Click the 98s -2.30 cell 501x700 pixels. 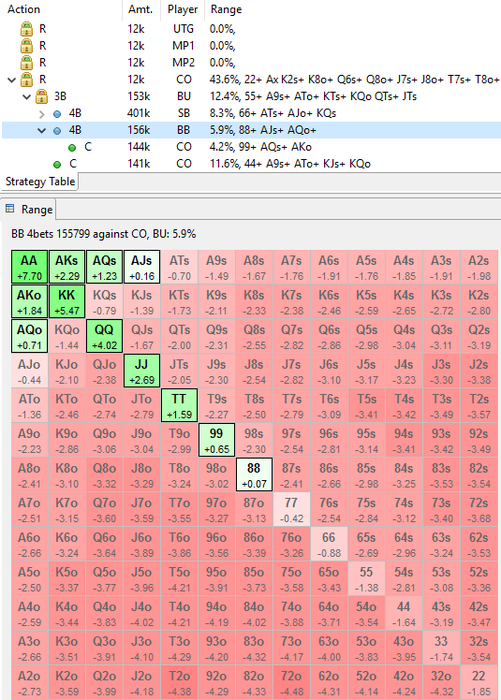[x=254, y=440]
